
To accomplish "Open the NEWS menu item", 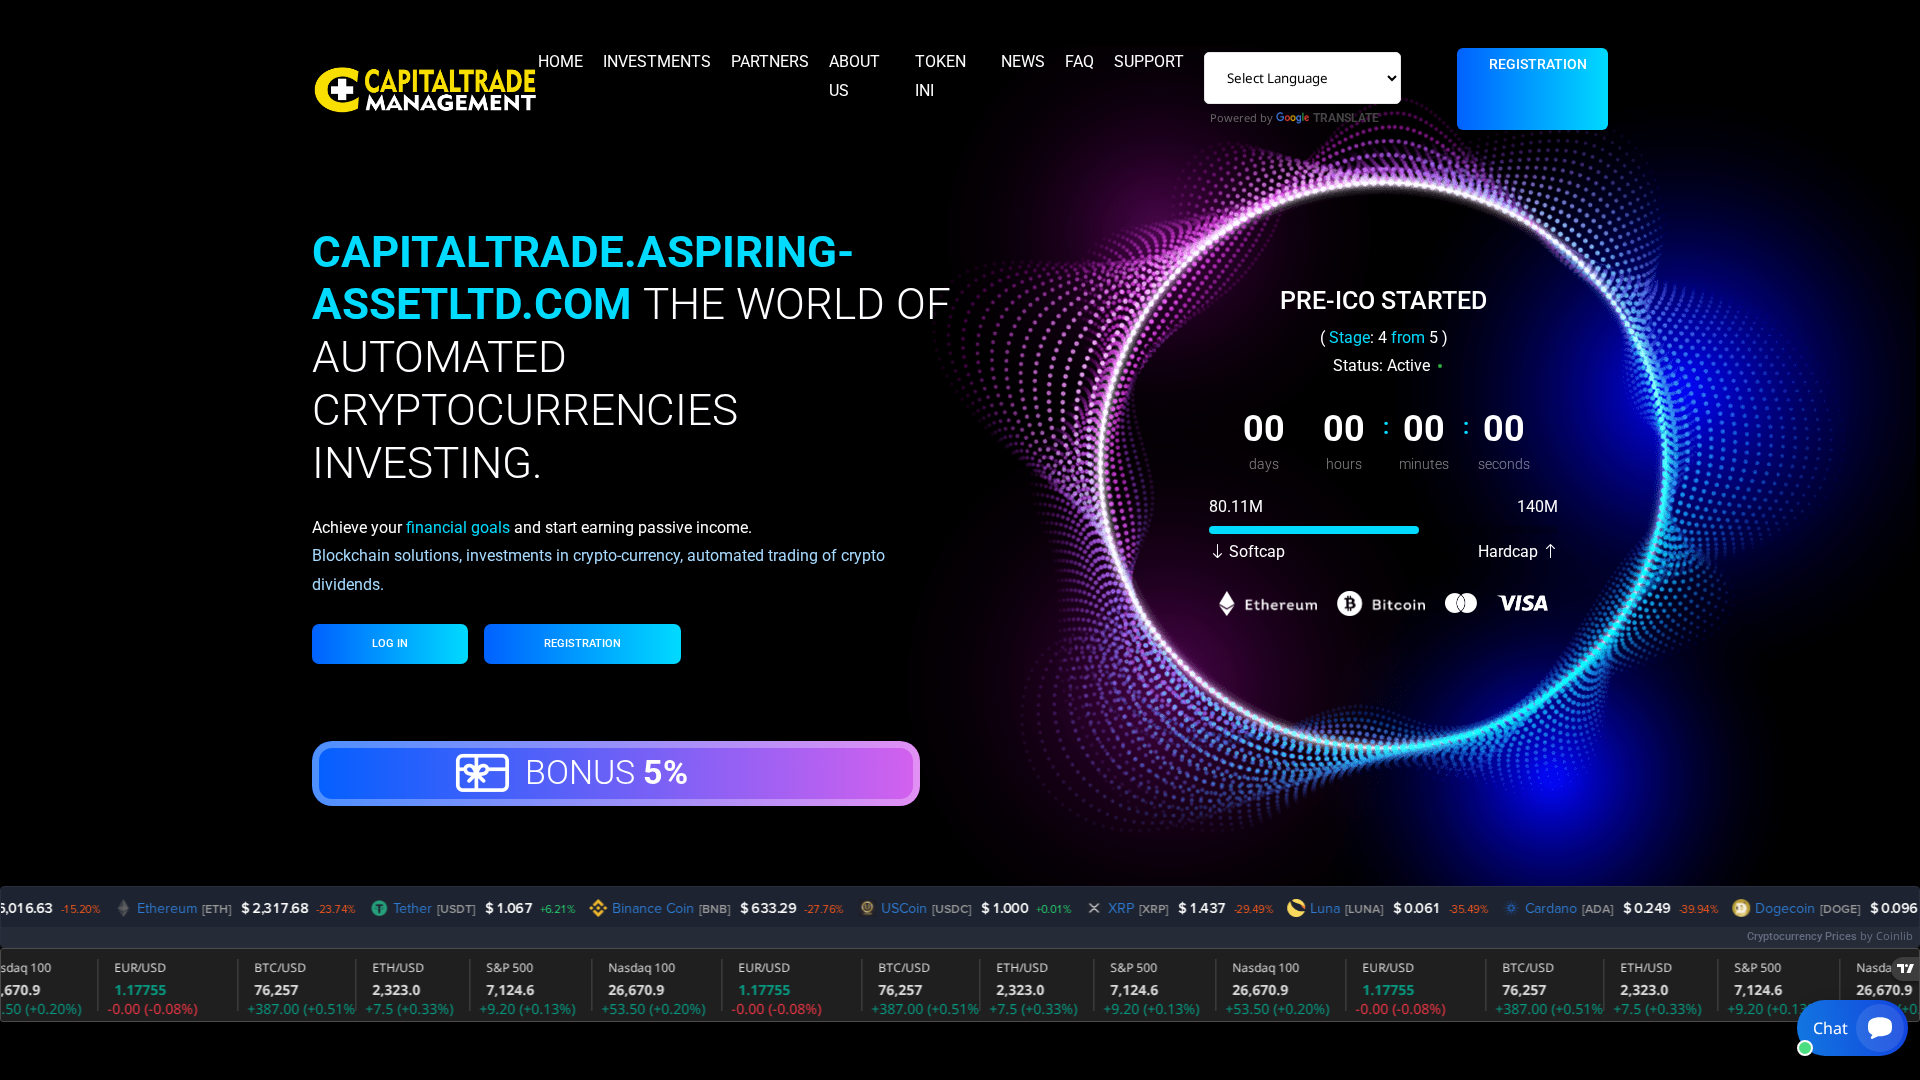I will click(1023, 62).
